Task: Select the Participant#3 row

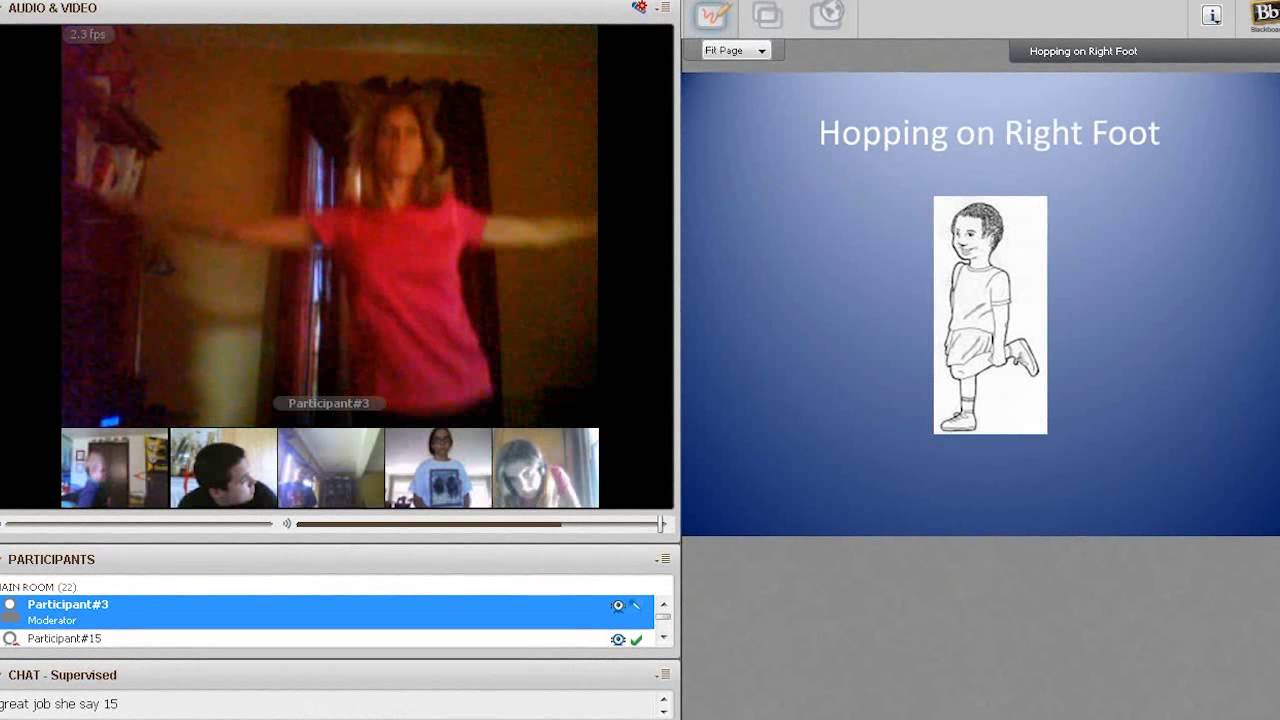Action: point(327,612)
